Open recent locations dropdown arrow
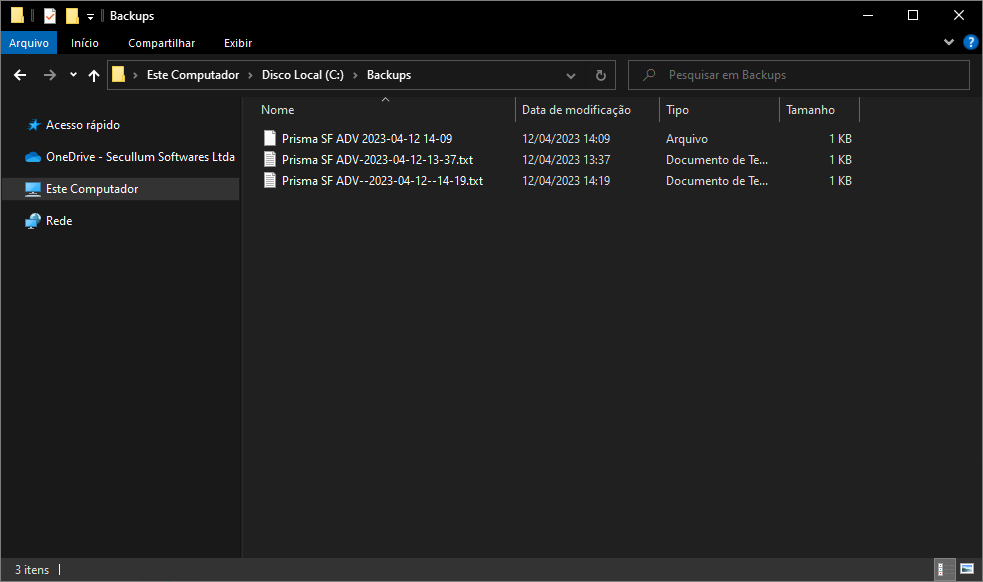983x582 pixels. [x=73, y=75]
